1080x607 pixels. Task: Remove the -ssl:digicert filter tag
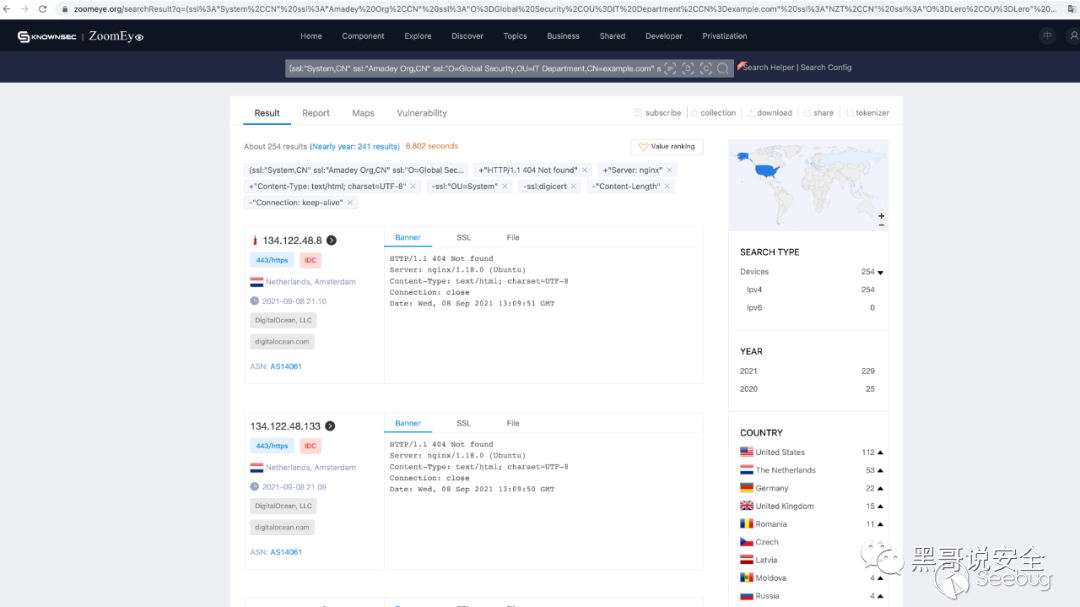574,186
